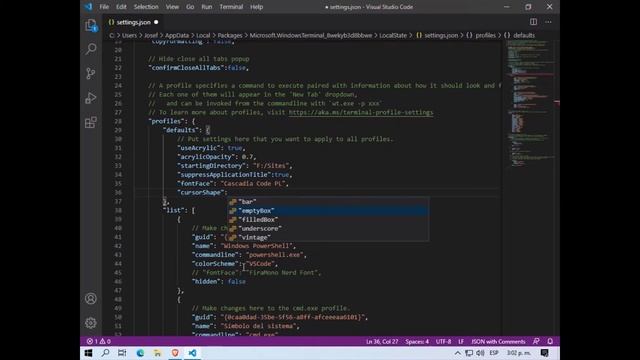This screenshot has width=640, height=360.
Task: Click the VS Code taskbar icon
Action: pyautogui.click(x=193, y=353)
